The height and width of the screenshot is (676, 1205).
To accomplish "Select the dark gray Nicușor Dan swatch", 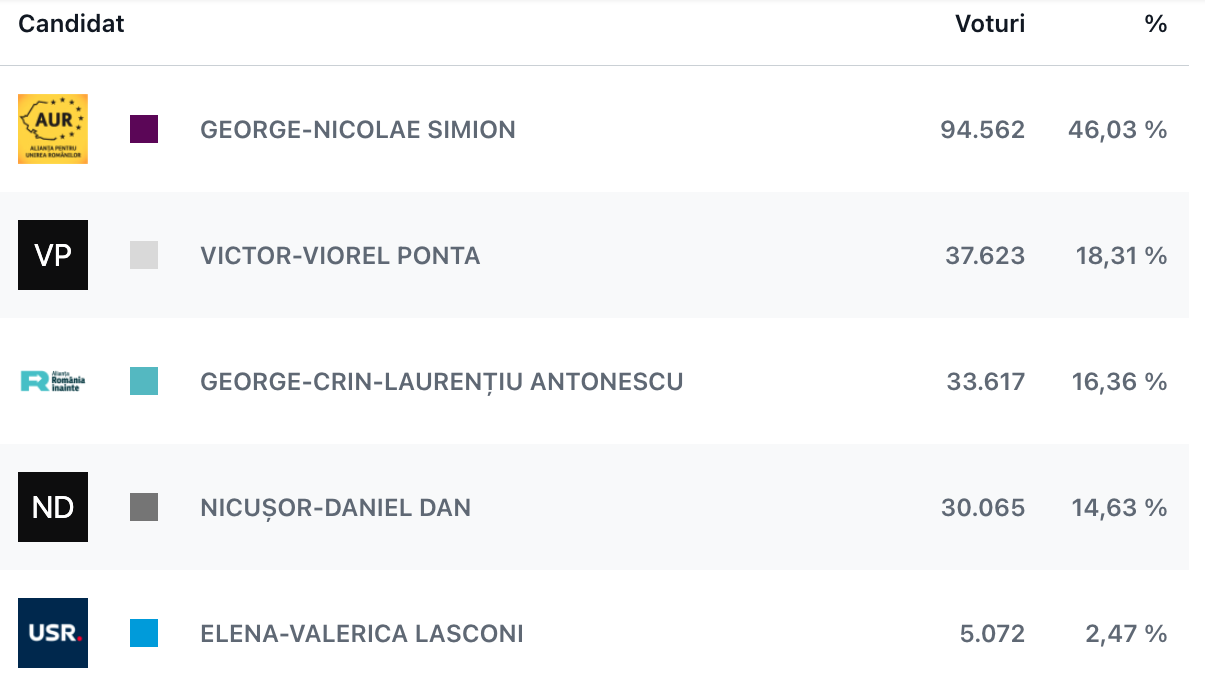I will 144,507.
